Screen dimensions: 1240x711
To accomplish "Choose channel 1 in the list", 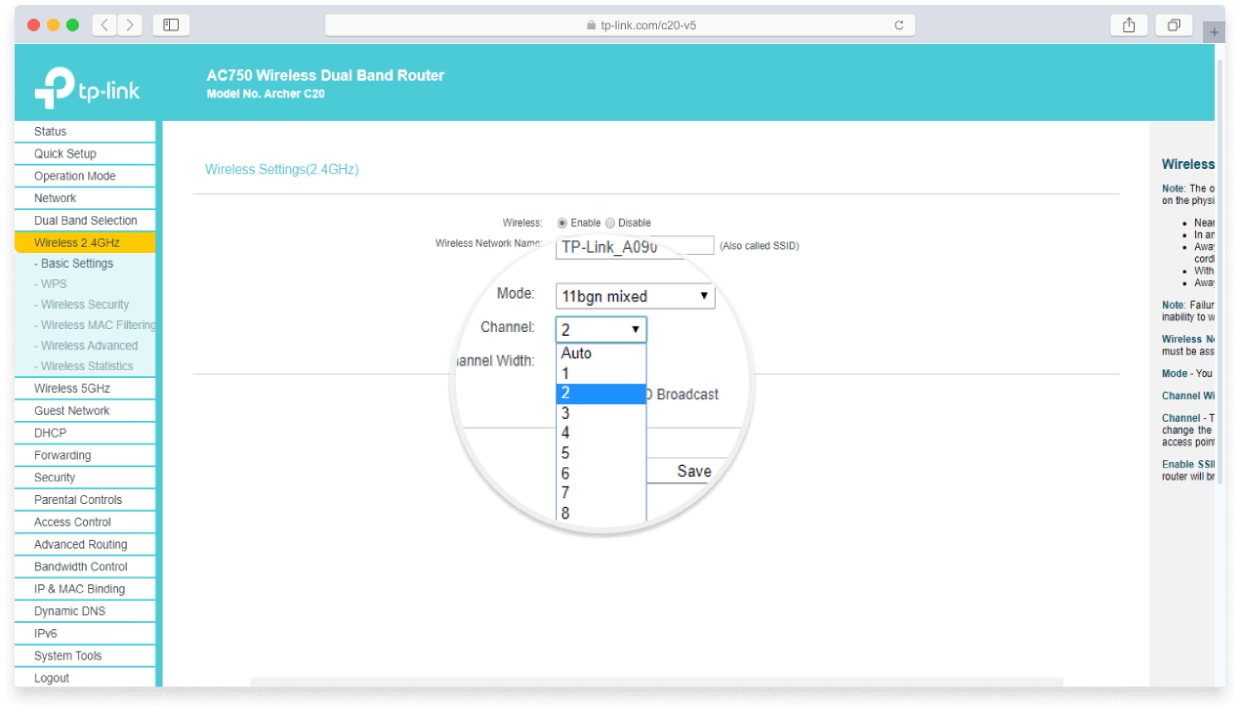I will pos(601,374).
